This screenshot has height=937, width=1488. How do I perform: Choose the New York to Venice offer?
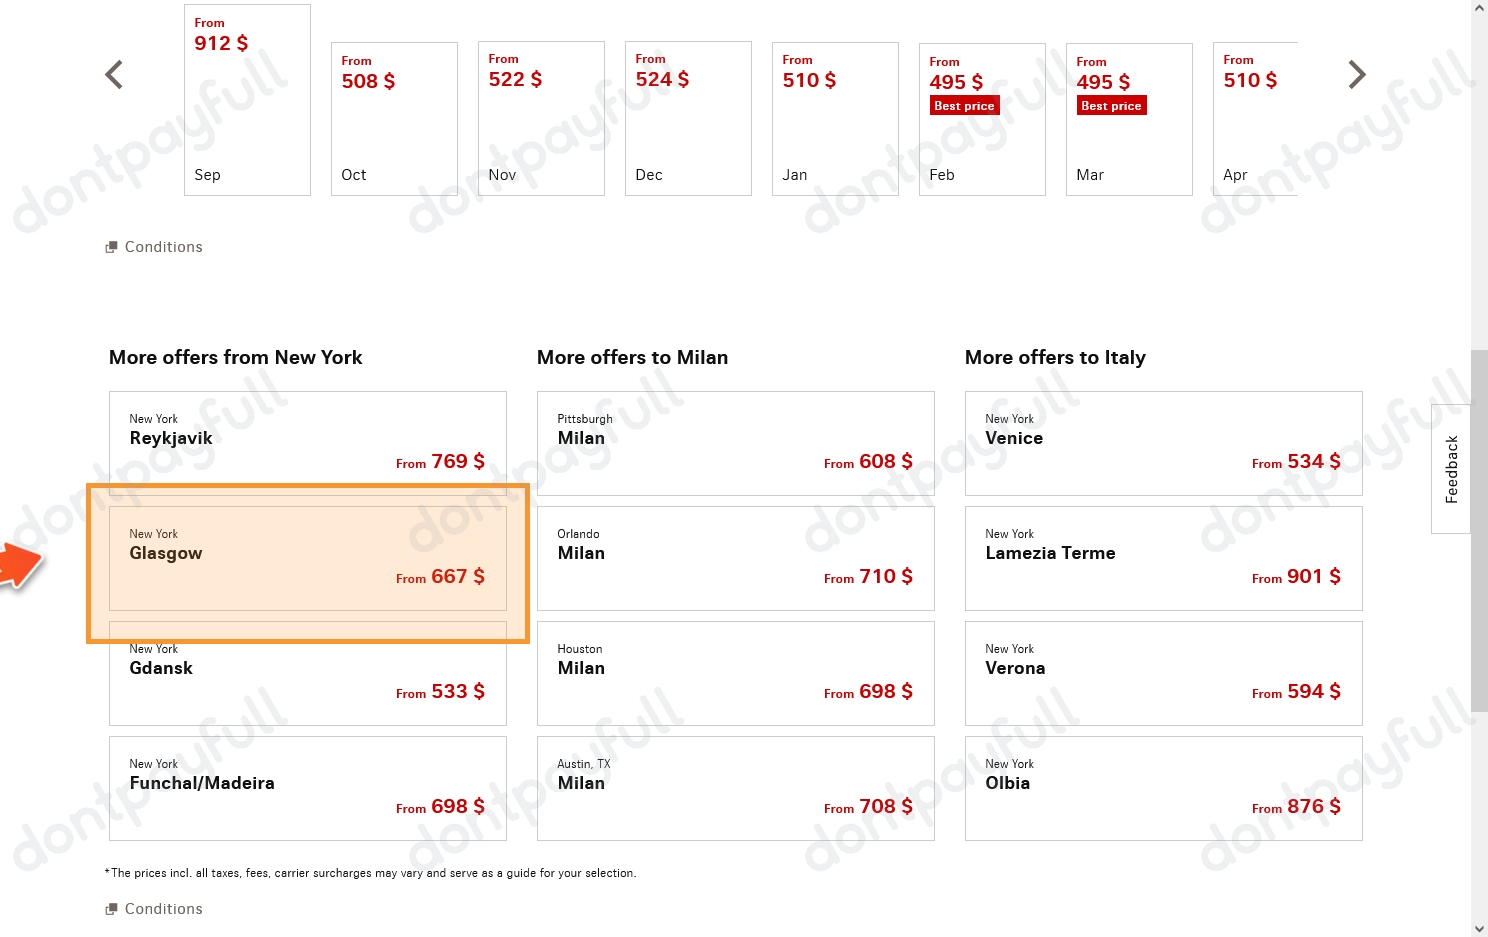pos(1163,443)
